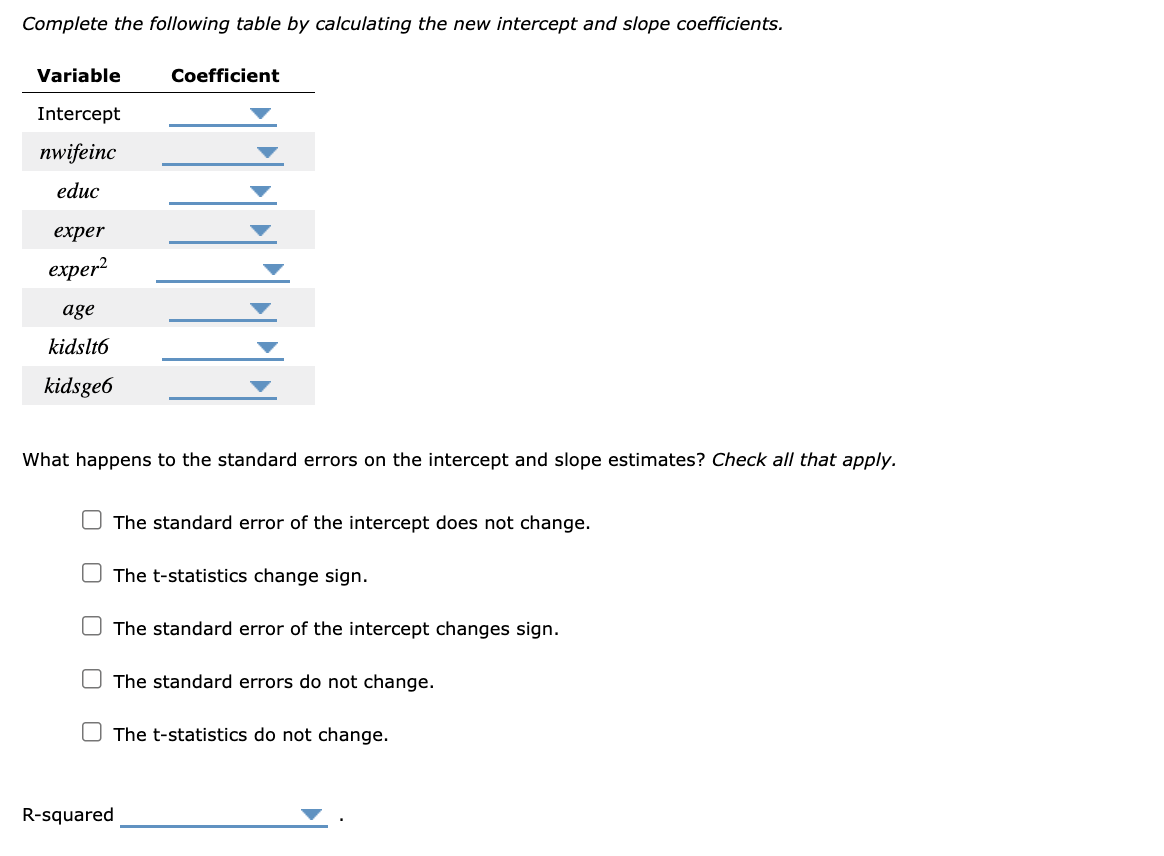Screen dimensions: 1164x856
Task: Check 'The standard error of the intercept does not change'
Action: pyautogui.click(x=91, y=519)
